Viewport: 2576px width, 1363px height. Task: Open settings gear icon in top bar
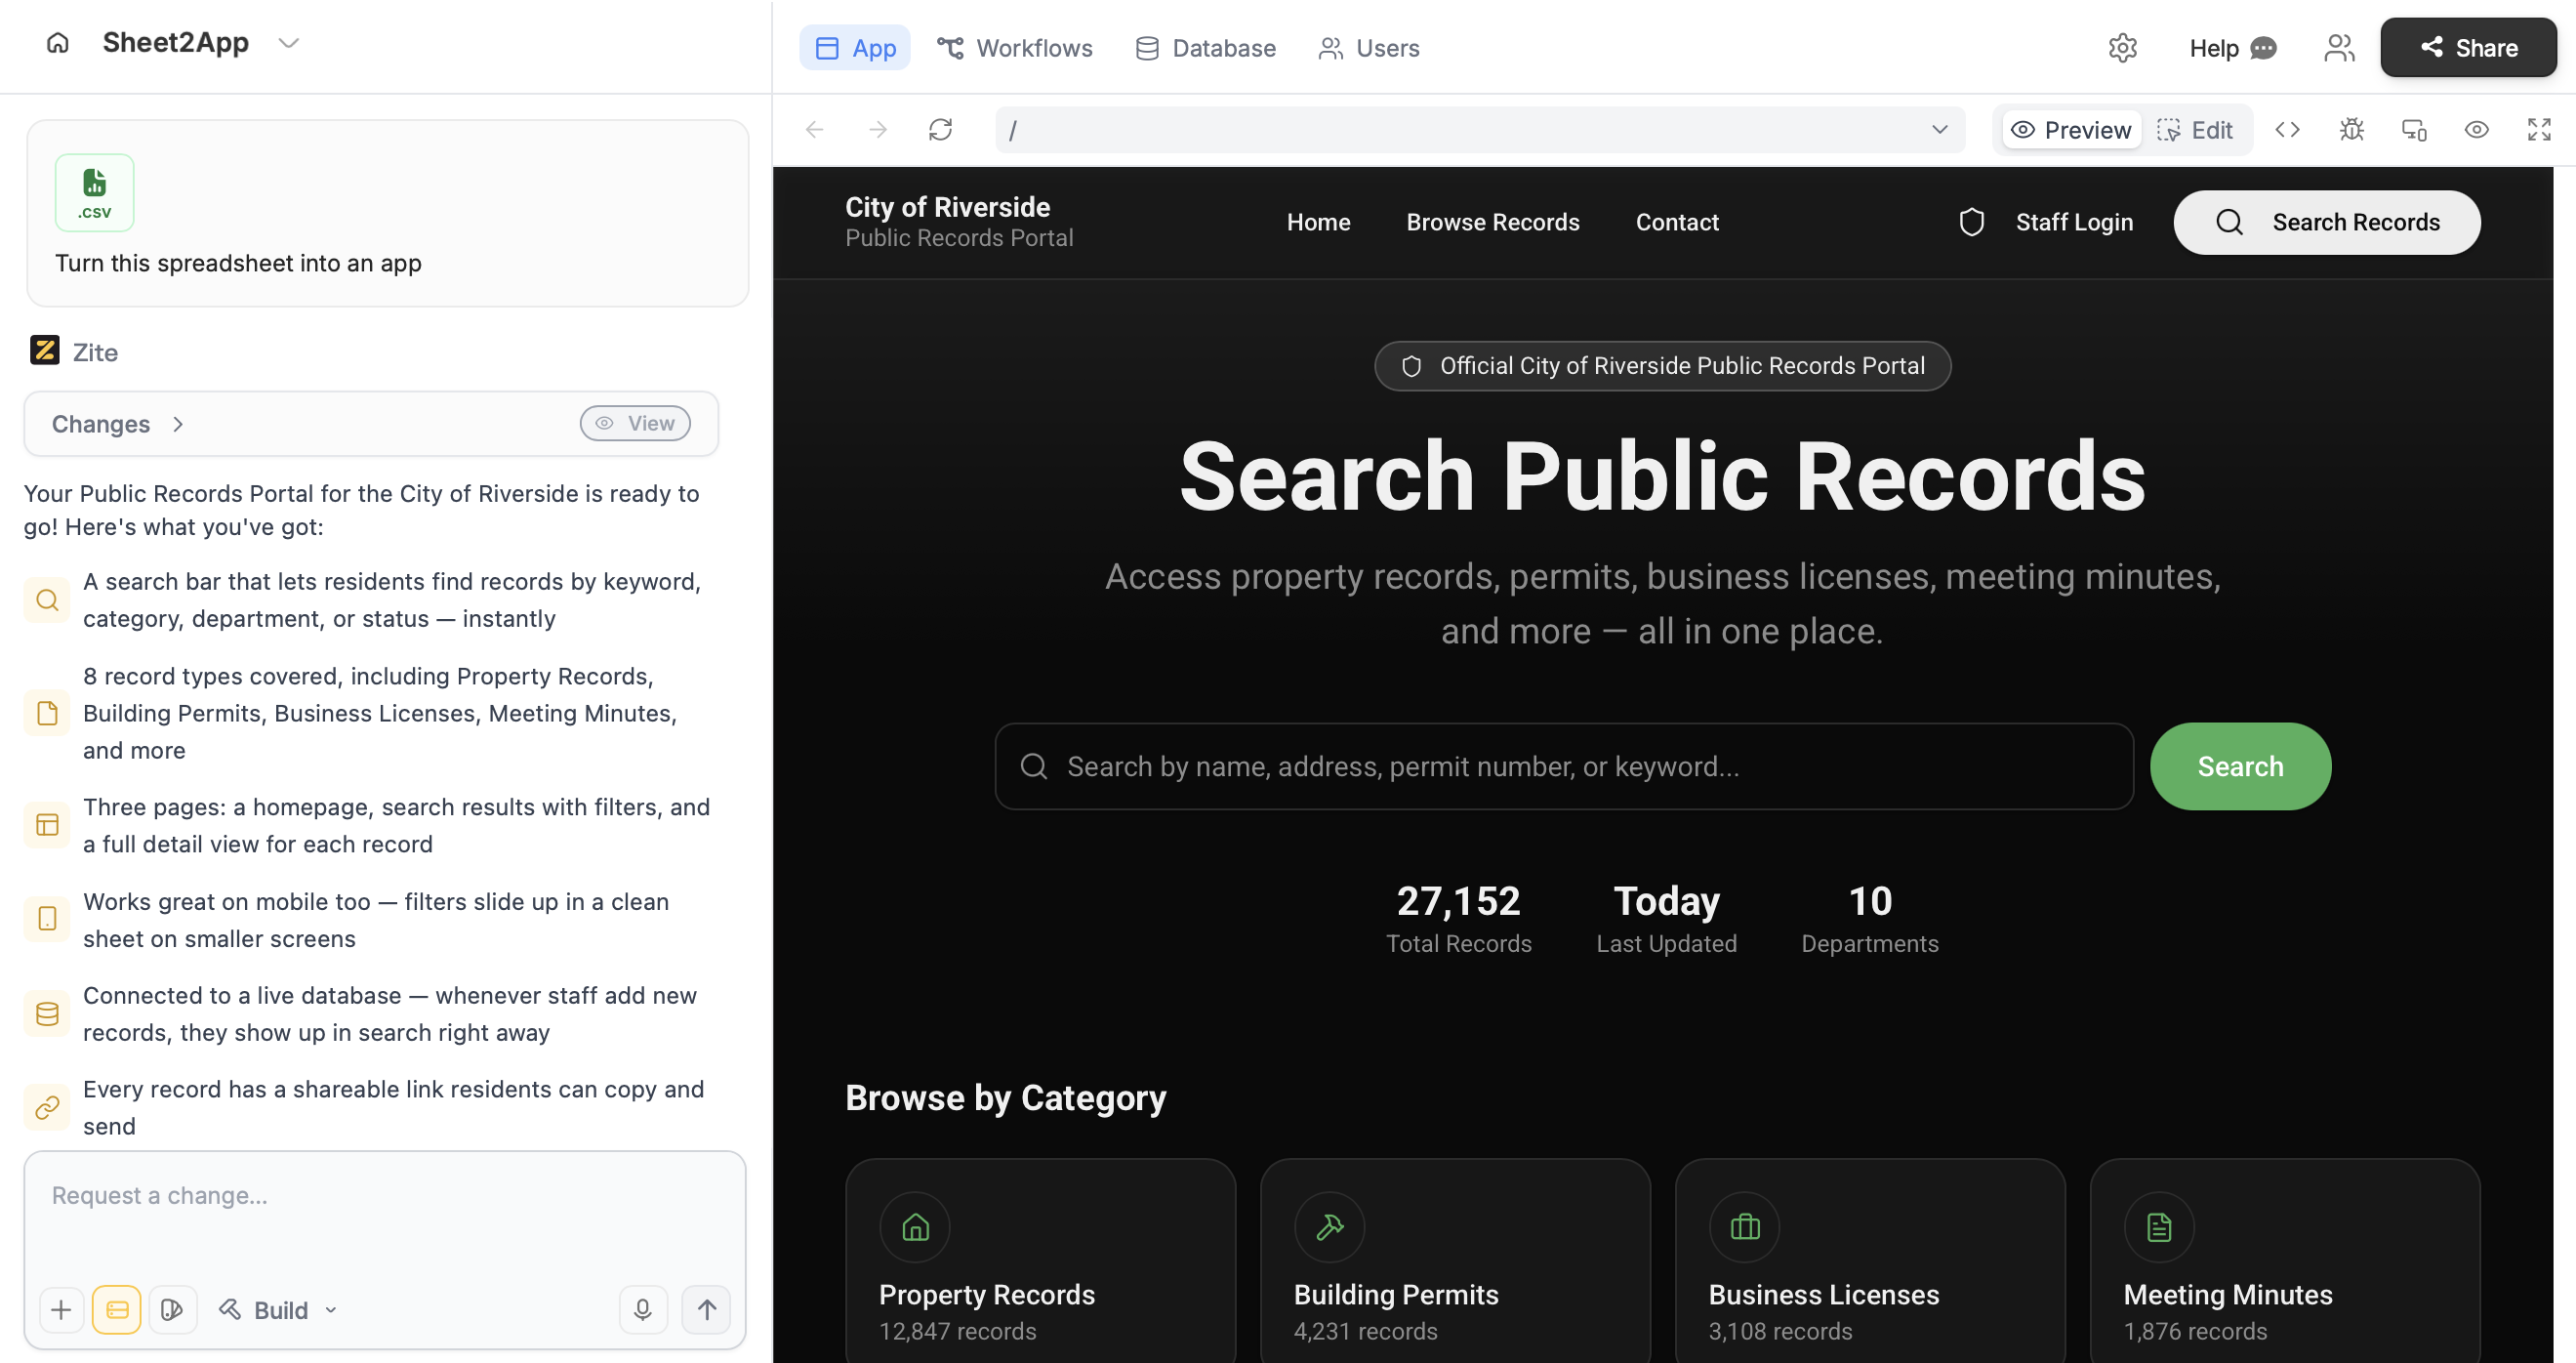click(2122, 48)
